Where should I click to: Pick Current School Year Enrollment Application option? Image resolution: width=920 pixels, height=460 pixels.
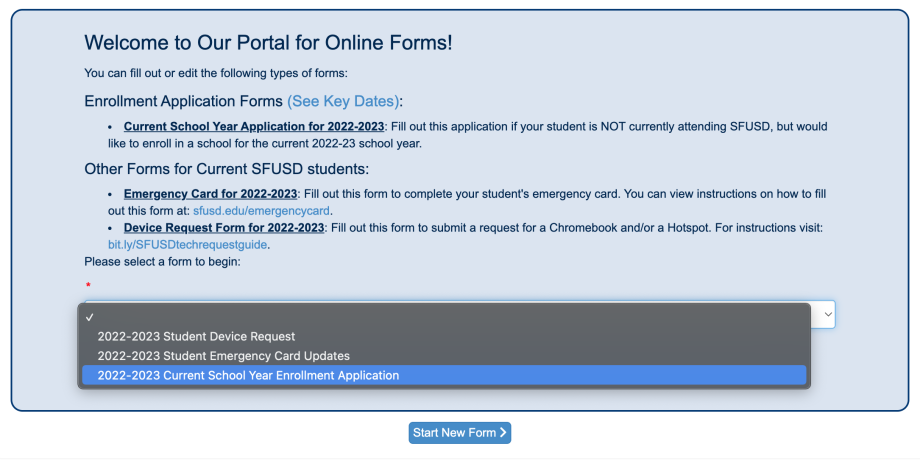248,376
